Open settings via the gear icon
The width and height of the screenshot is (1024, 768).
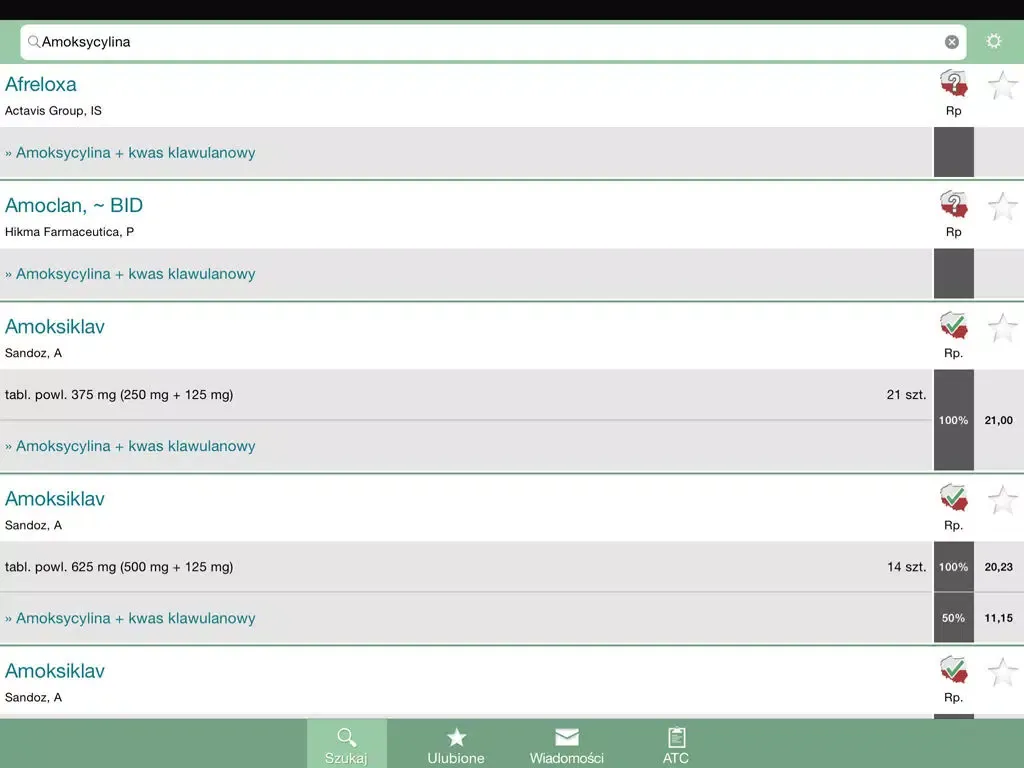(x=993, y=41)
